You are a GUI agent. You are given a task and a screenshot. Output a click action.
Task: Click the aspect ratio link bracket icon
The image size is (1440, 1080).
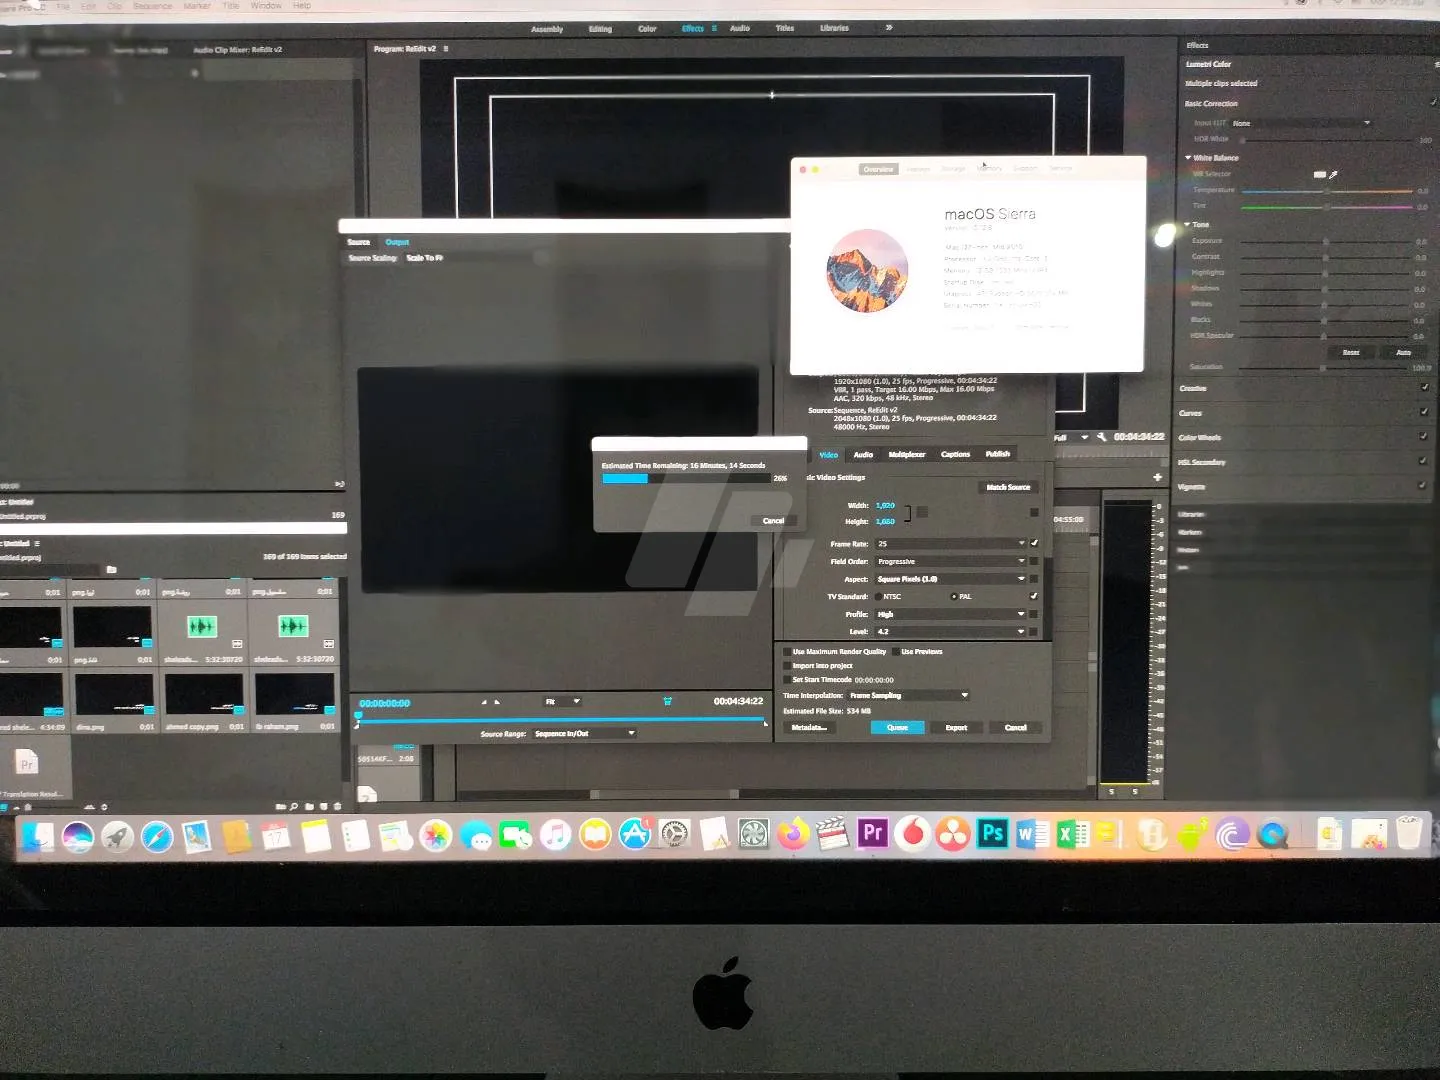coord(908,513)
